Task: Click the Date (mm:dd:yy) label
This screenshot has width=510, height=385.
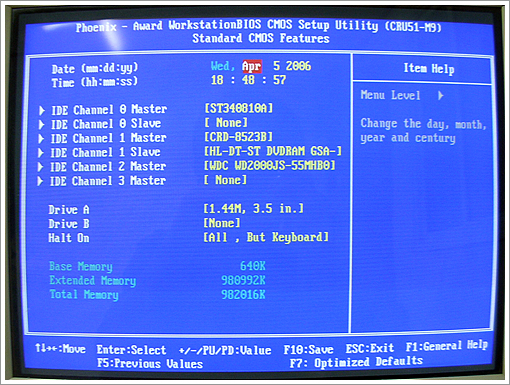Action: pyautogui.click(x=95, y=68)
